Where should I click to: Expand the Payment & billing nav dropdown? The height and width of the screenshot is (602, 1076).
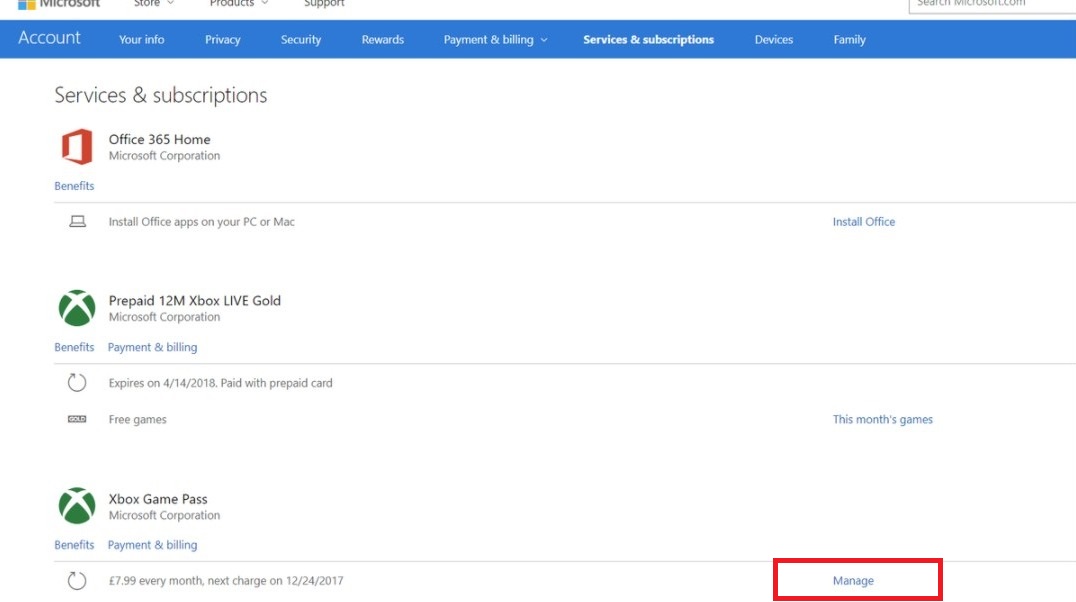pyautogui.click(x=495, y=40)
